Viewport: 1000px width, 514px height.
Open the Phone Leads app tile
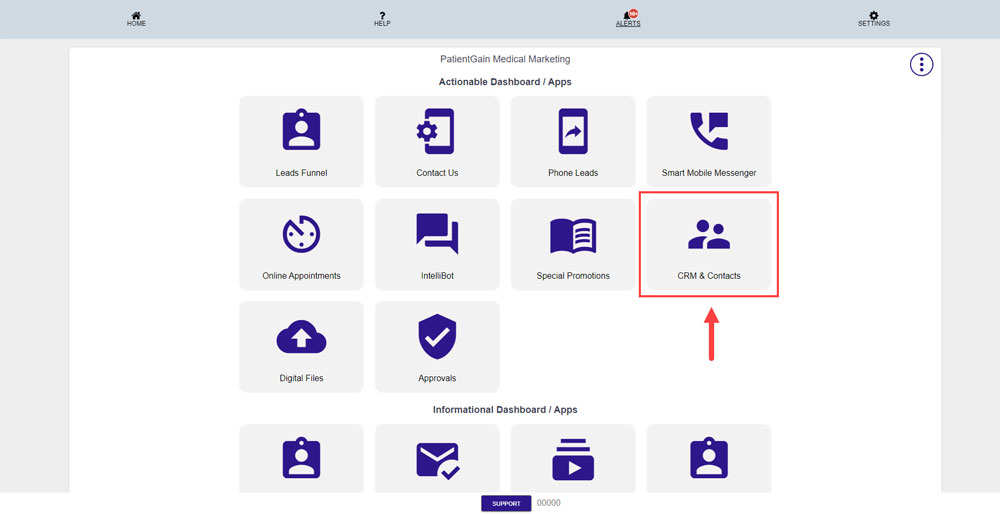coord(573,142)
